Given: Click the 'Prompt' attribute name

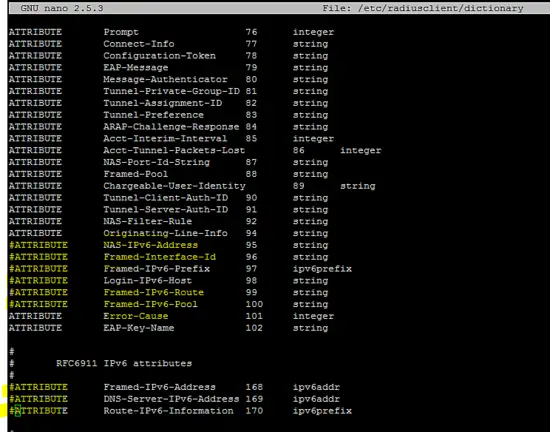Looking at the screenshot, I should (121, 32).
